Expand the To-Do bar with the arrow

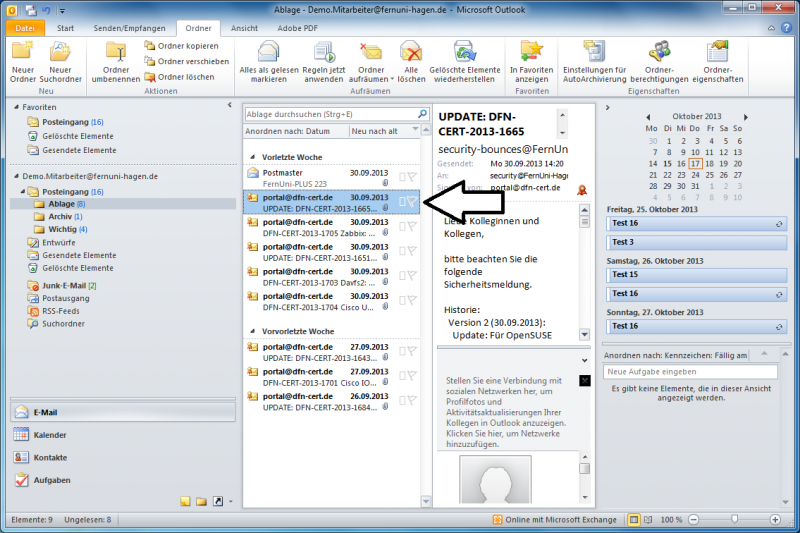point(608,108)
